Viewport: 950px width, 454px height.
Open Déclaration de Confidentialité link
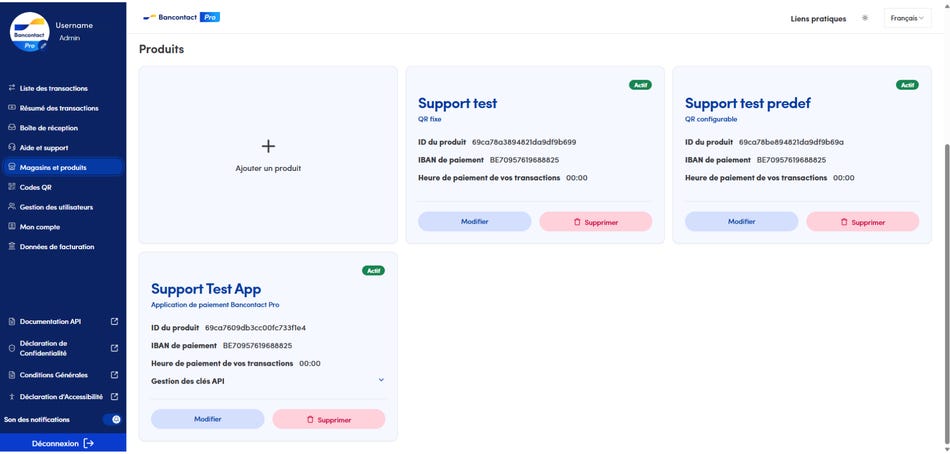click(43, 348)
